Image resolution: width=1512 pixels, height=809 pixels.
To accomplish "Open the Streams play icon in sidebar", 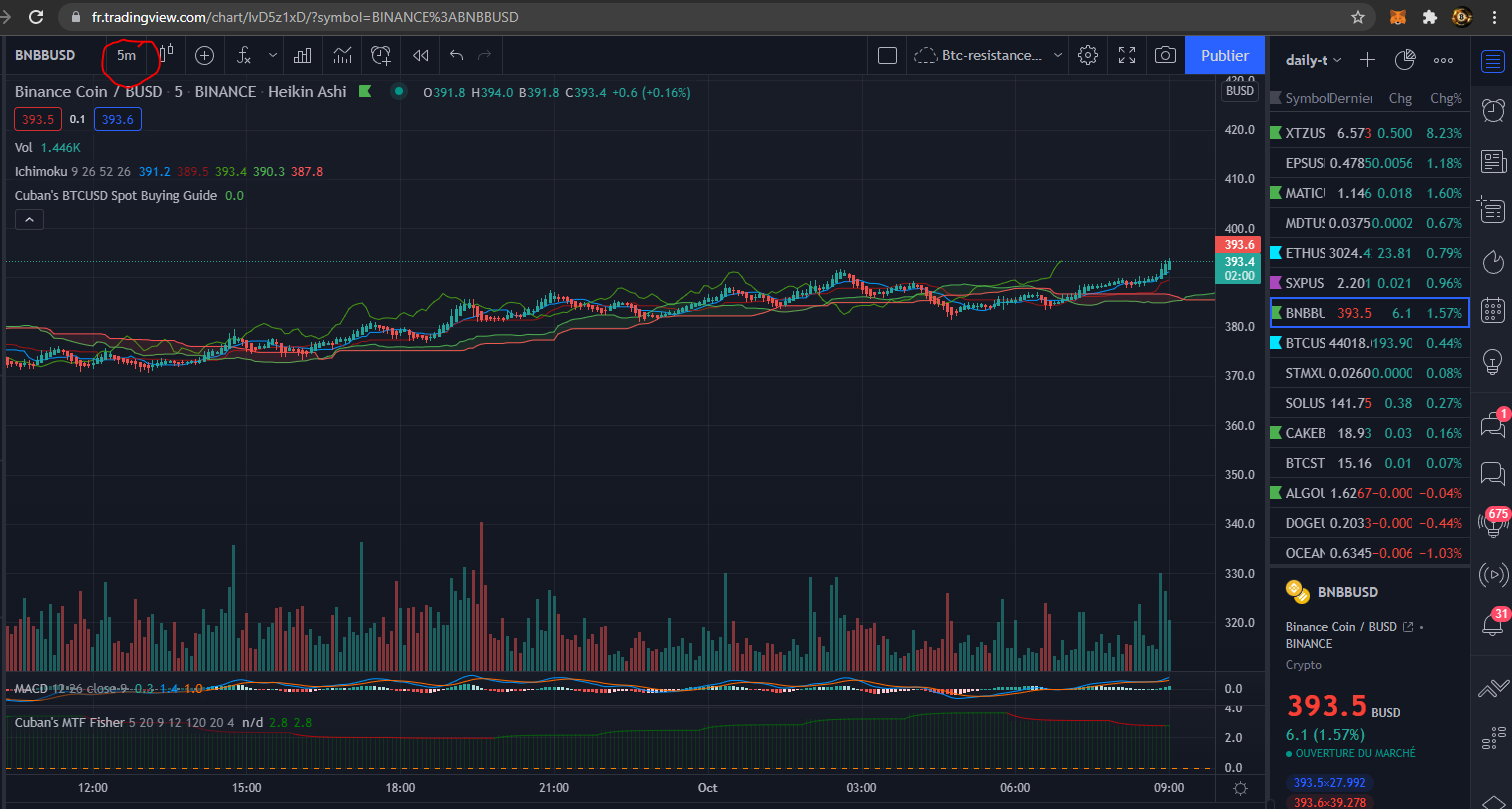I will point(1492,574).
